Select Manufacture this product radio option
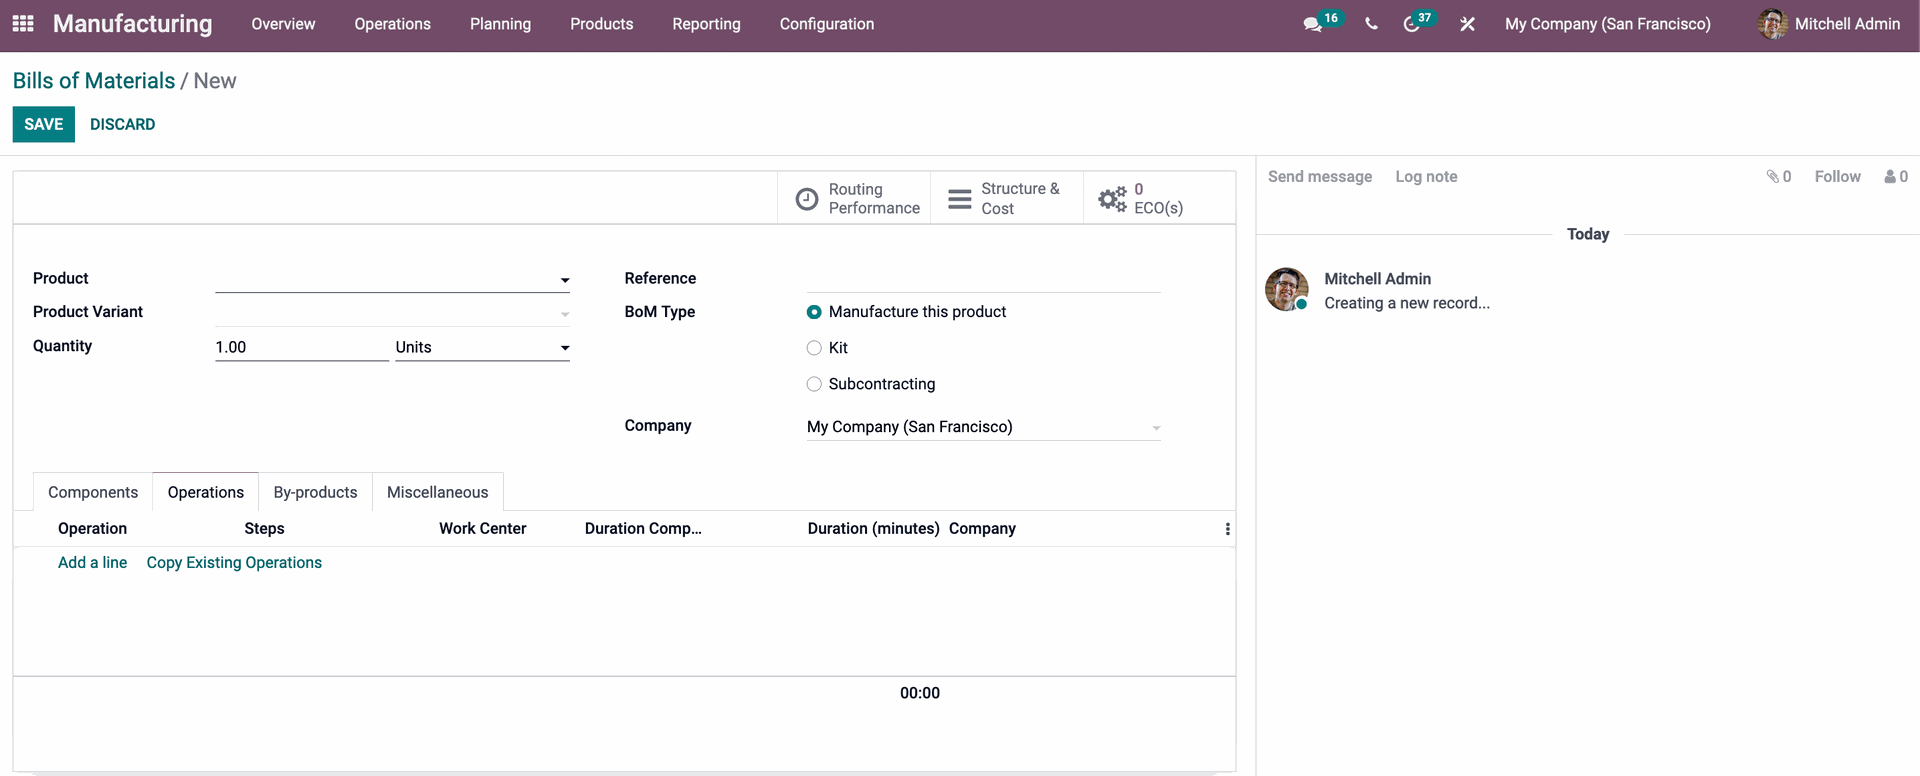 coord(814,312)
